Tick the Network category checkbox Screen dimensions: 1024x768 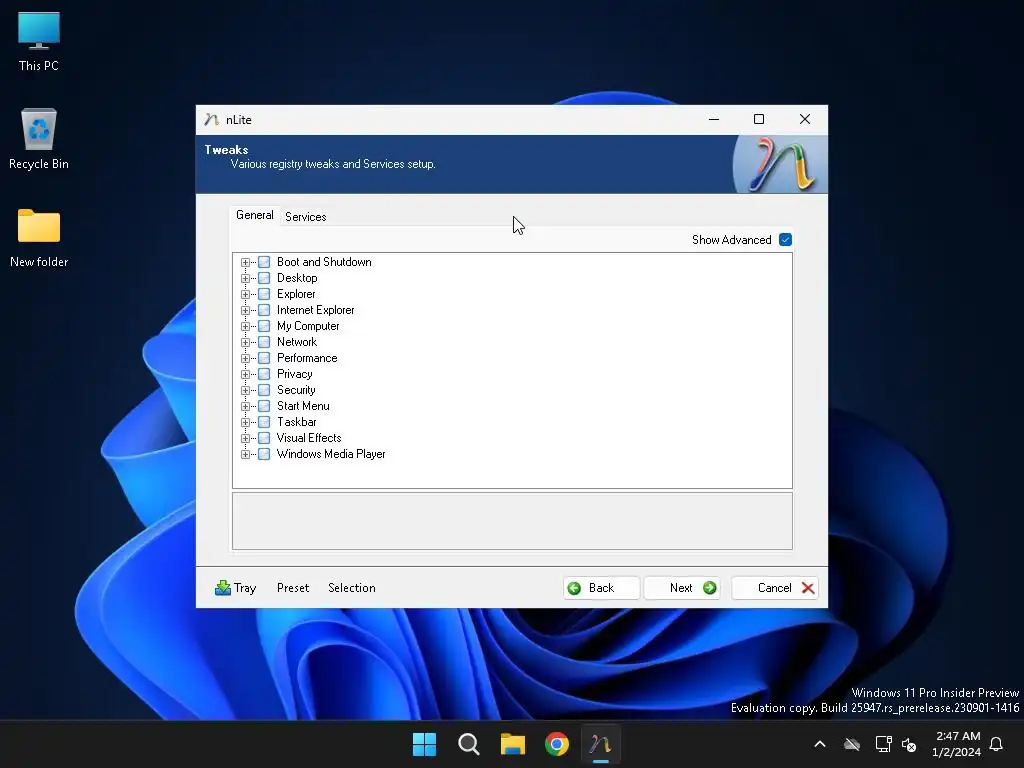[264, 342]
